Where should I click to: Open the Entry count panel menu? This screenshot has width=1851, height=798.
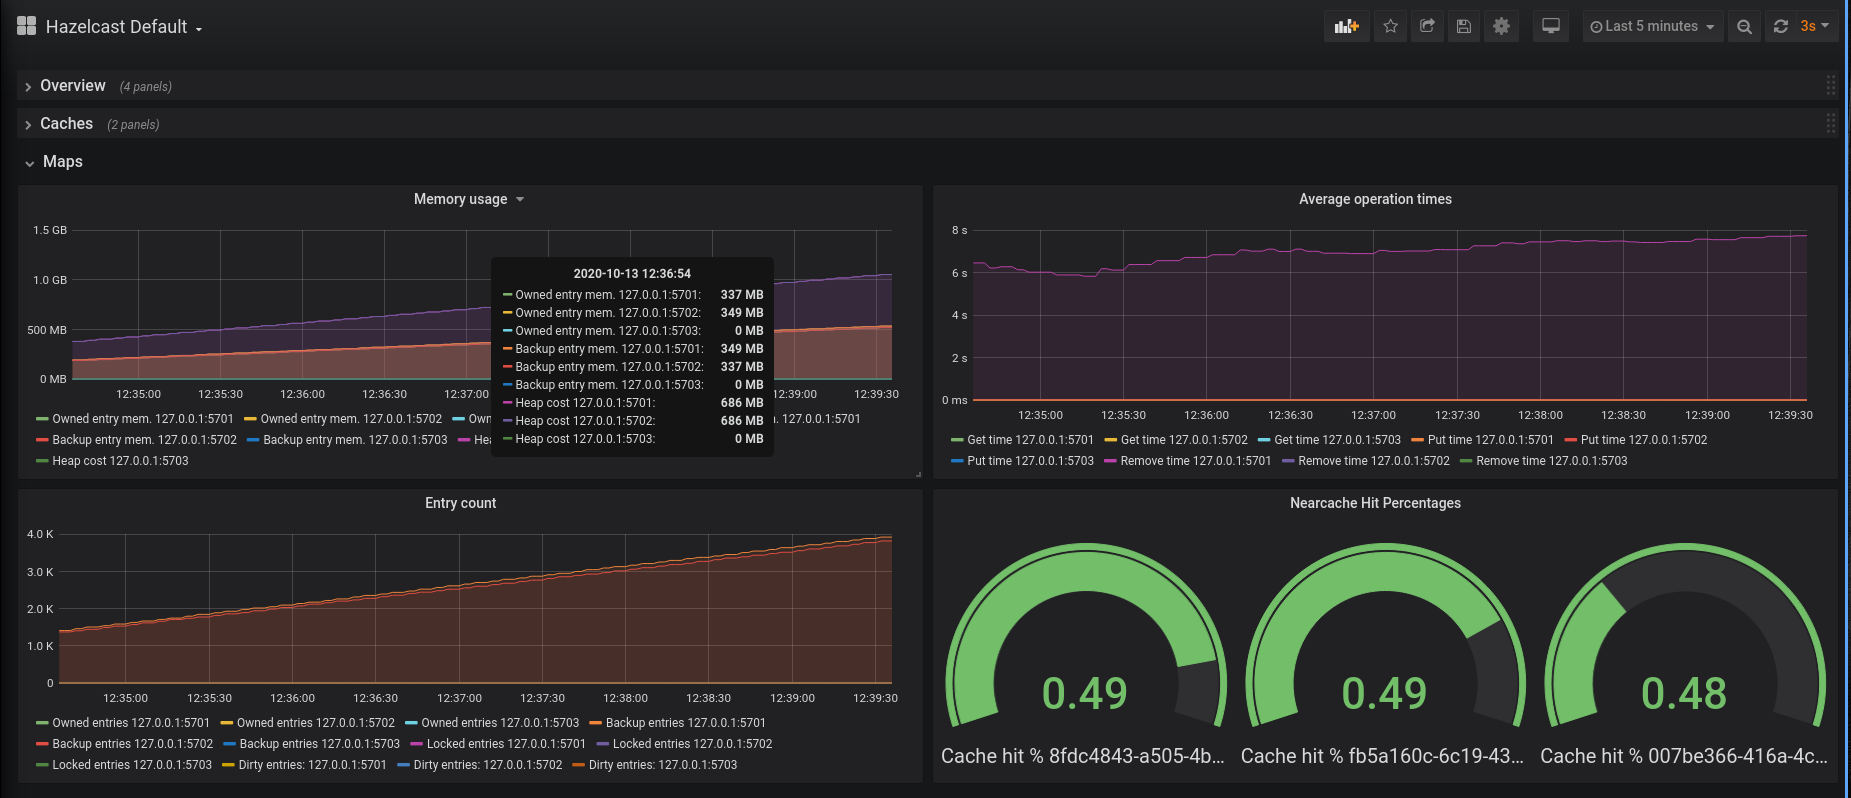click(x=460, y=503)
